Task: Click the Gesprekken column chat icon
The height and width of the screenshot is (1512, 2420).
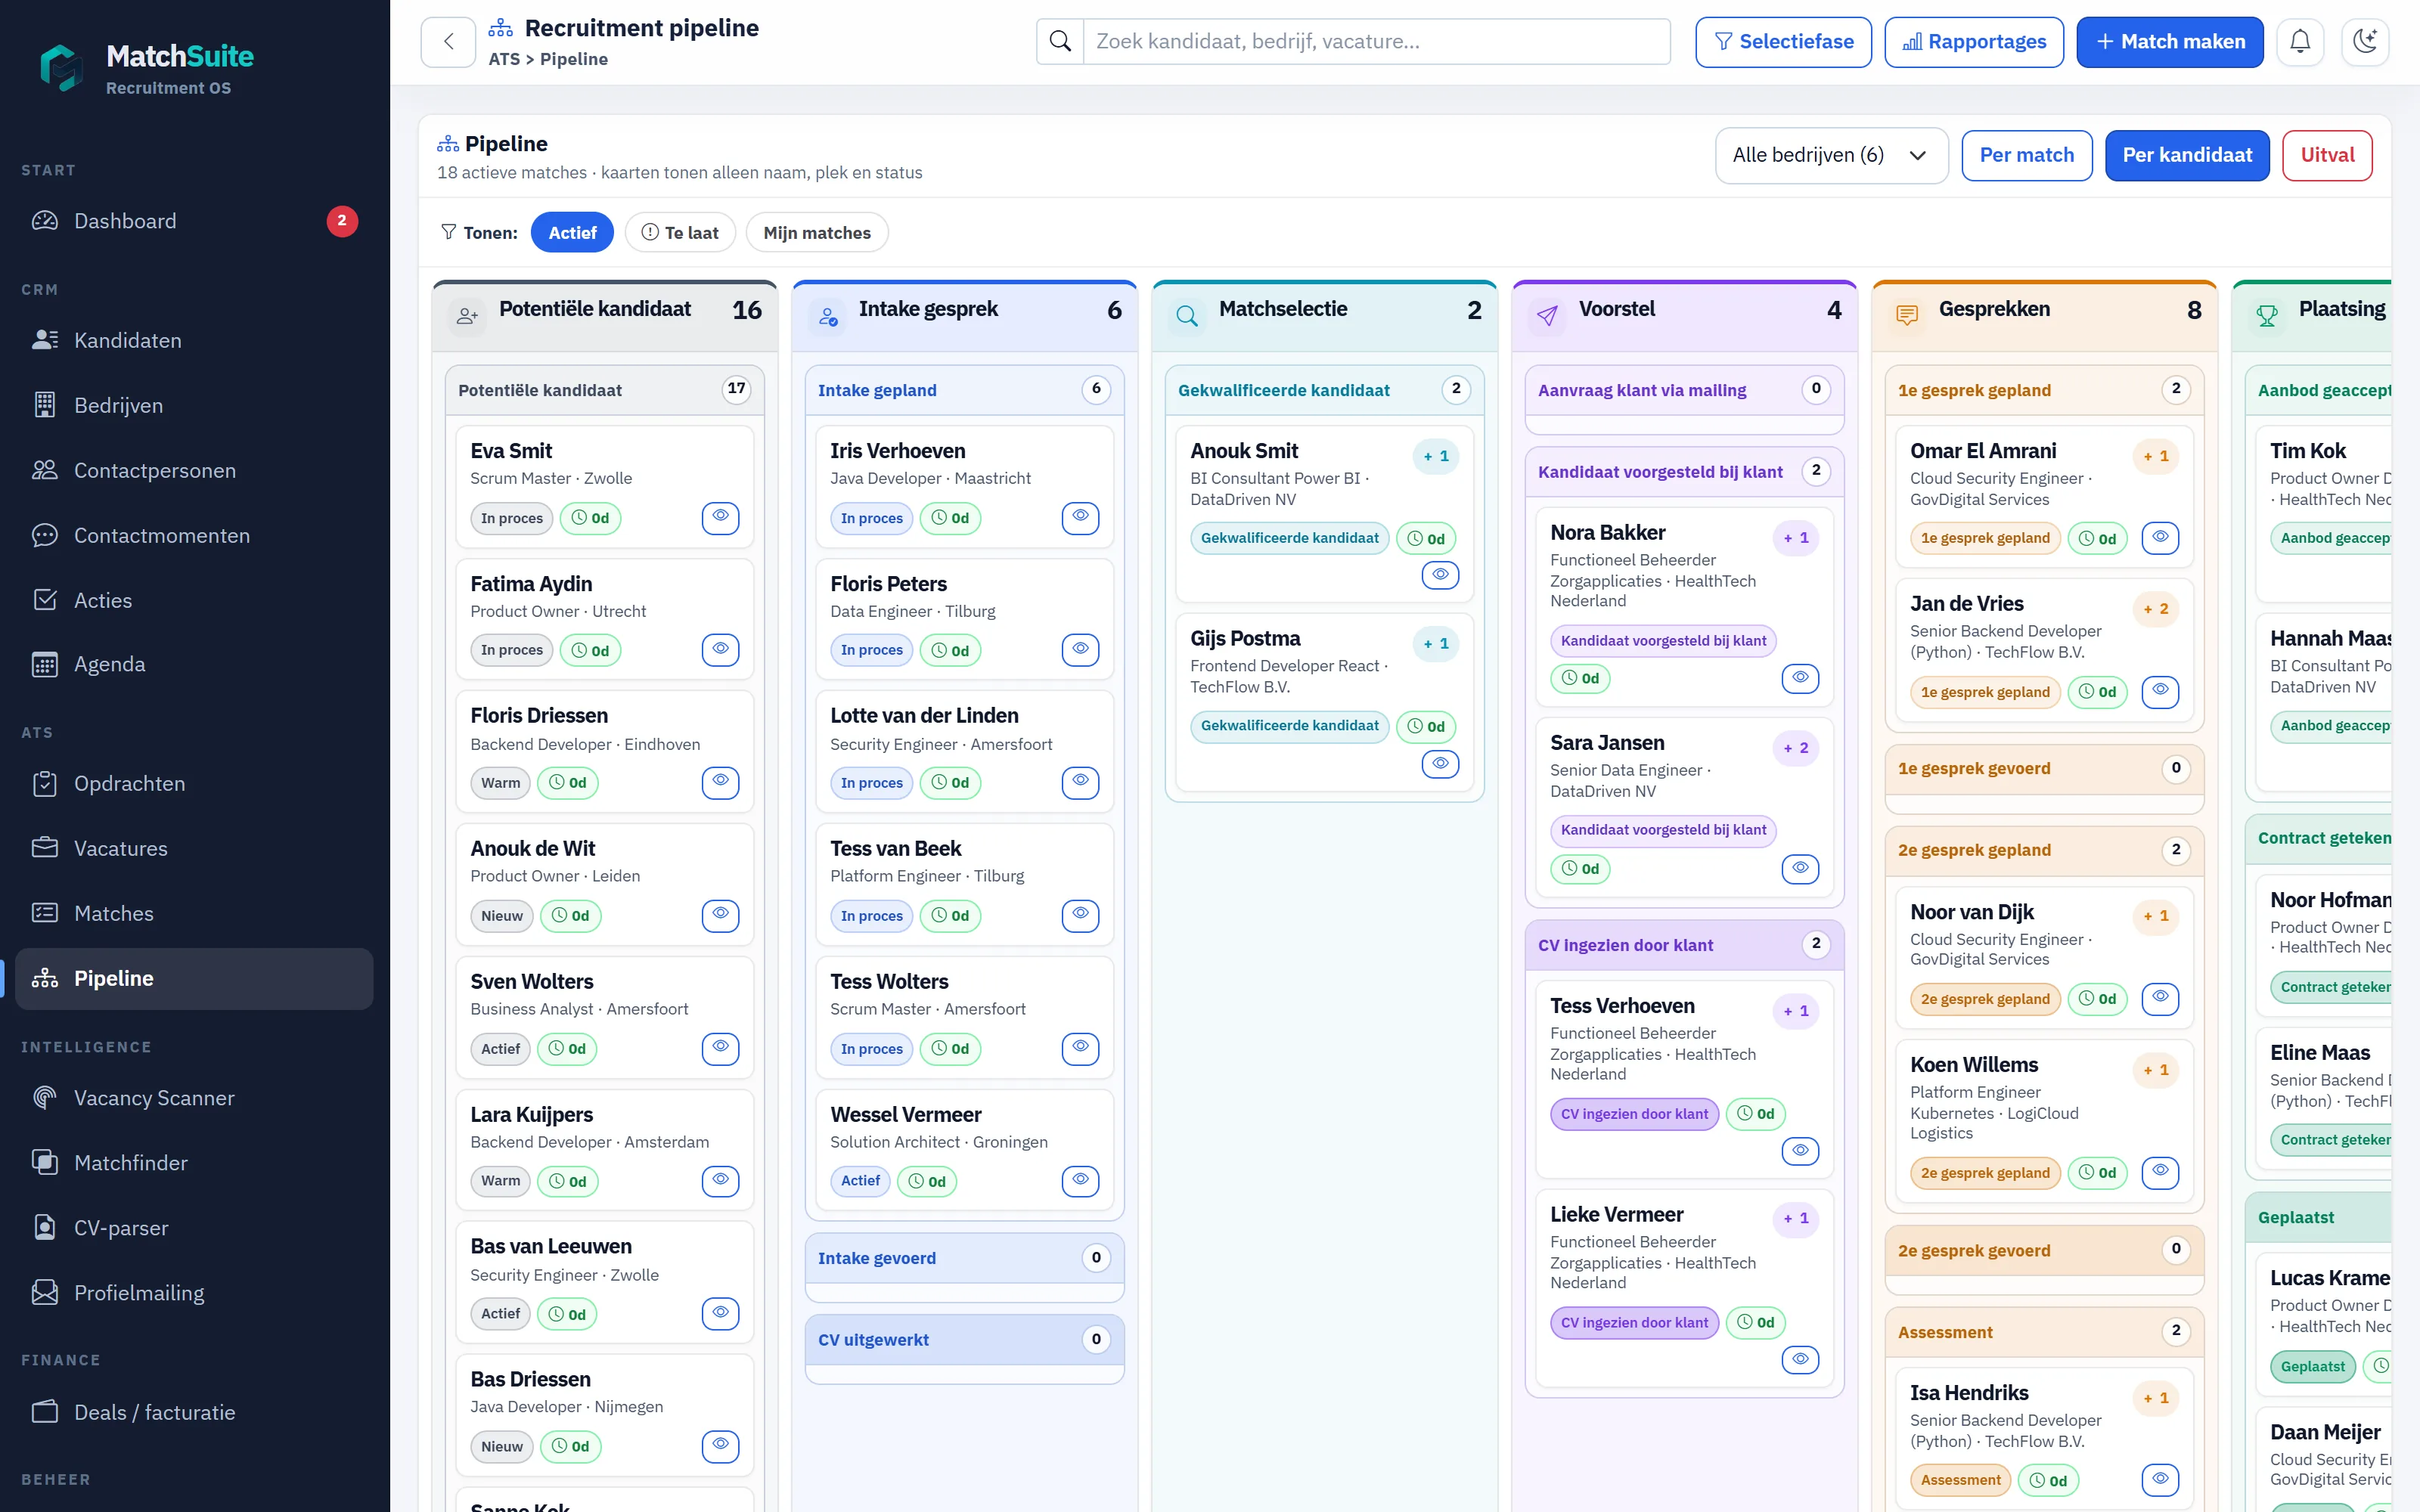Action: coord(1907,316)
